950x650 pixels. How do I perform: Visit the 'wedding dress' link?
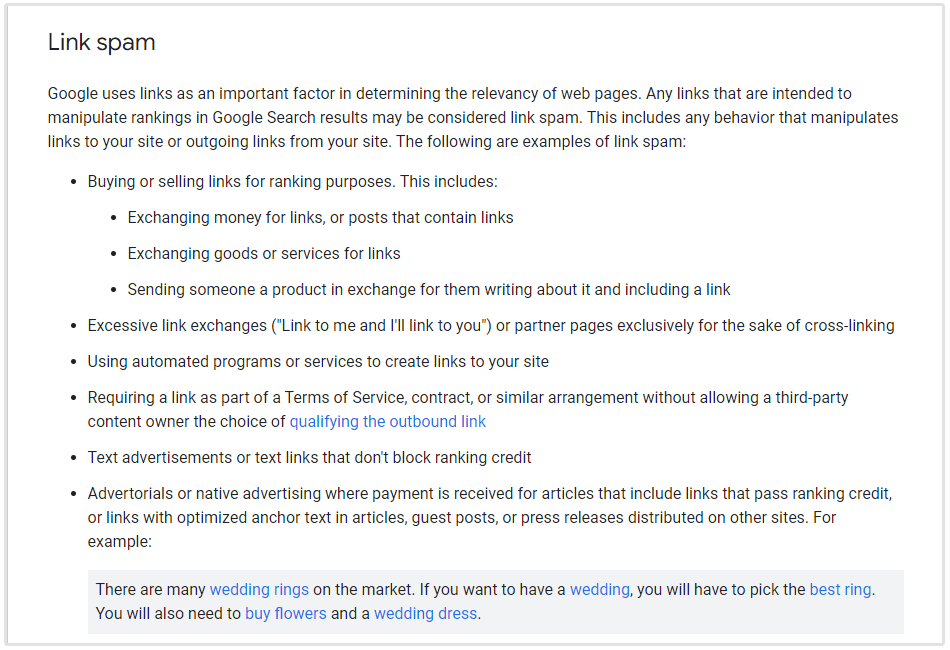click(x=426, y=613)
